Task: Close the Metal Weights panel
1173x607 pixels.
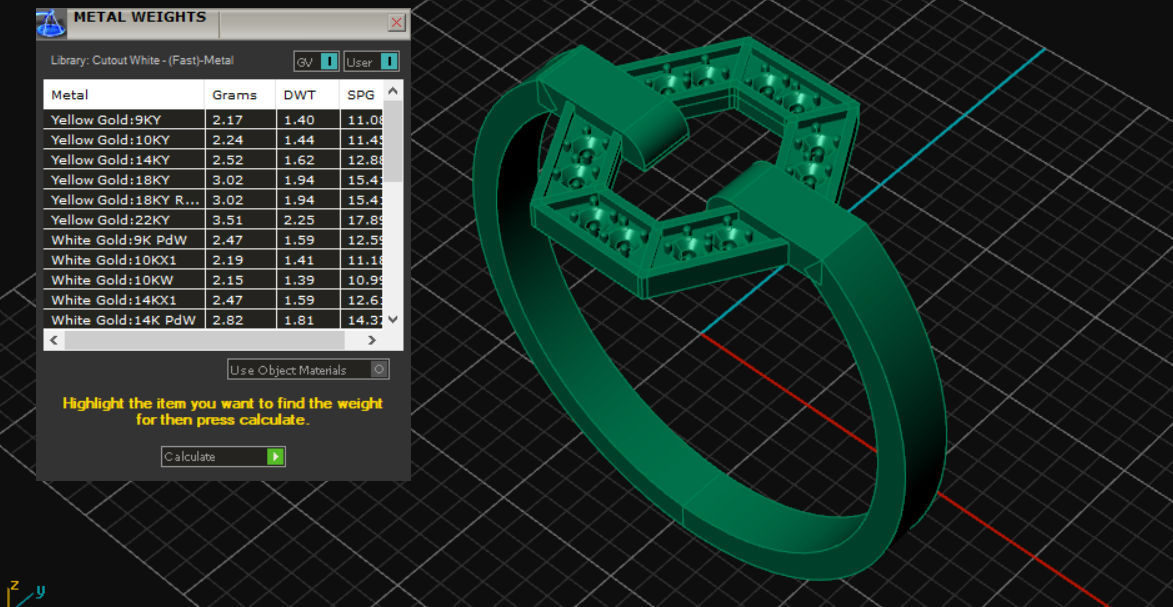Action: click(397, 23)
